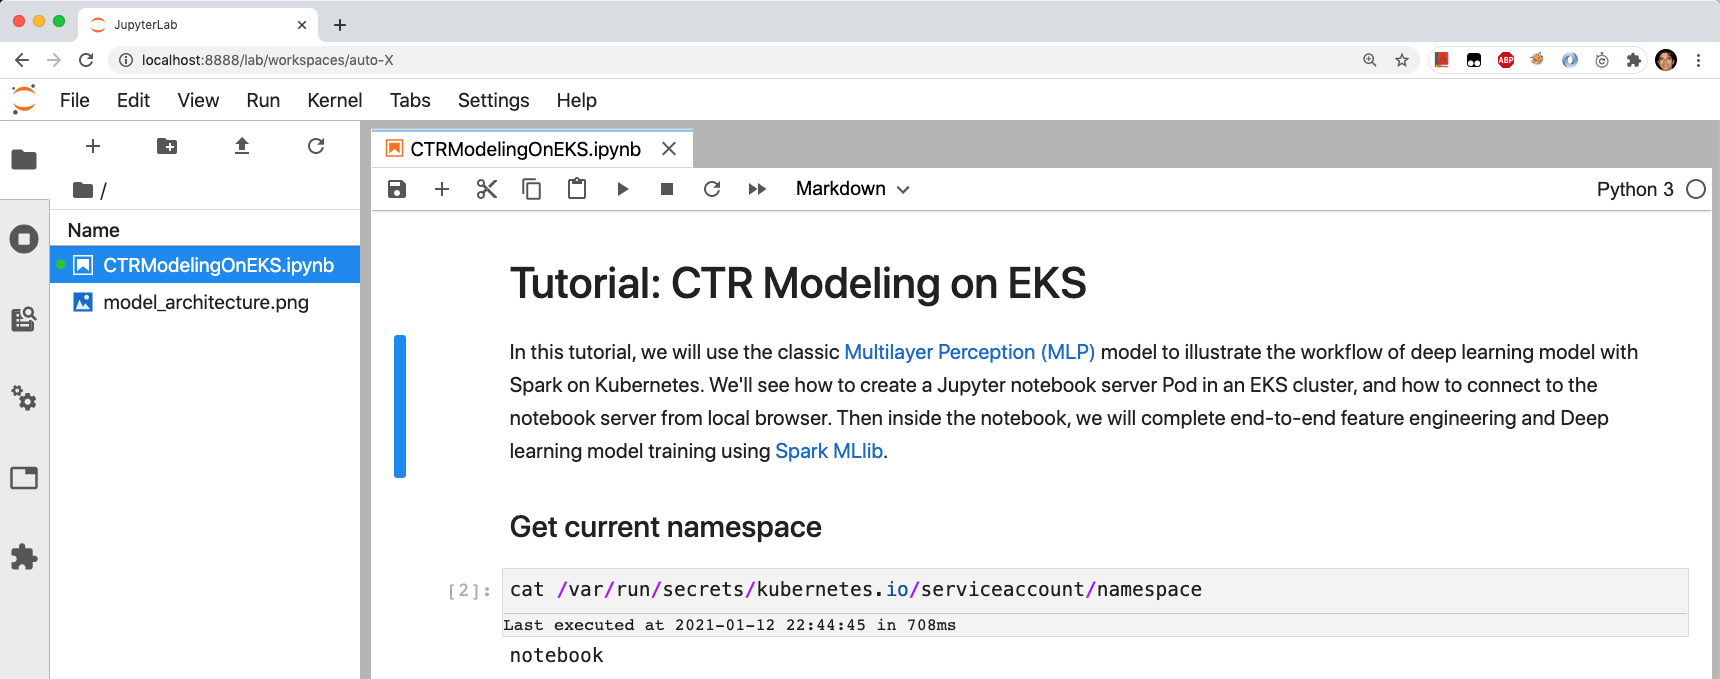The image size is (1720, 679).
Task: Open the cell type Markdown dropdown
Action: [x=852, y=189]
